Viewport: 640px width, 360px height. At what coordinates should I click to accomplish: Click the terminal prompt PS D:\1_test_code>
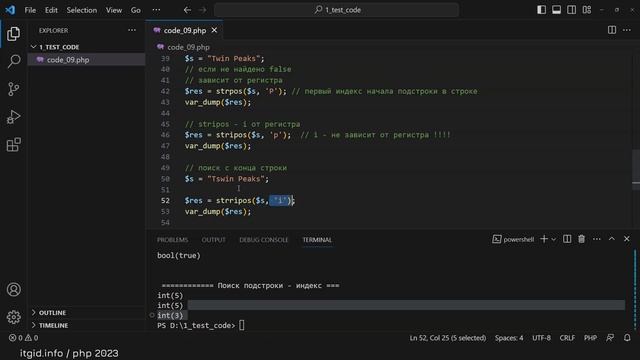click(196, 325)
